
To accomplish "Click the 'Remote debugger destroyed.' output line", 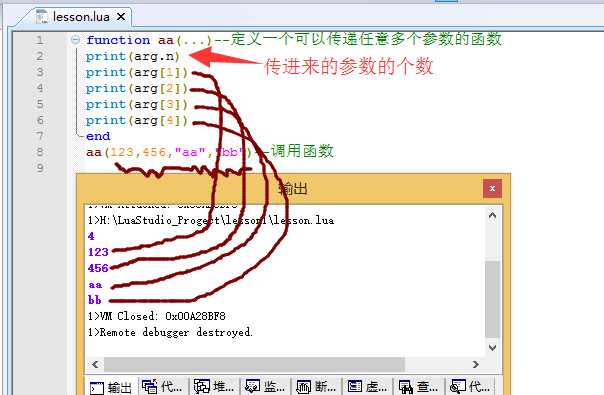I will point(170,332).
